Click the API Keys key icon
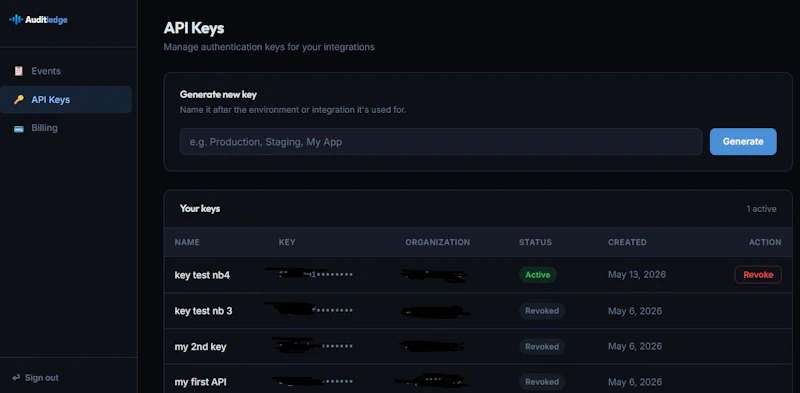This screenshot has height=393, width=800. pyautogui.click(x=19, y=100)
